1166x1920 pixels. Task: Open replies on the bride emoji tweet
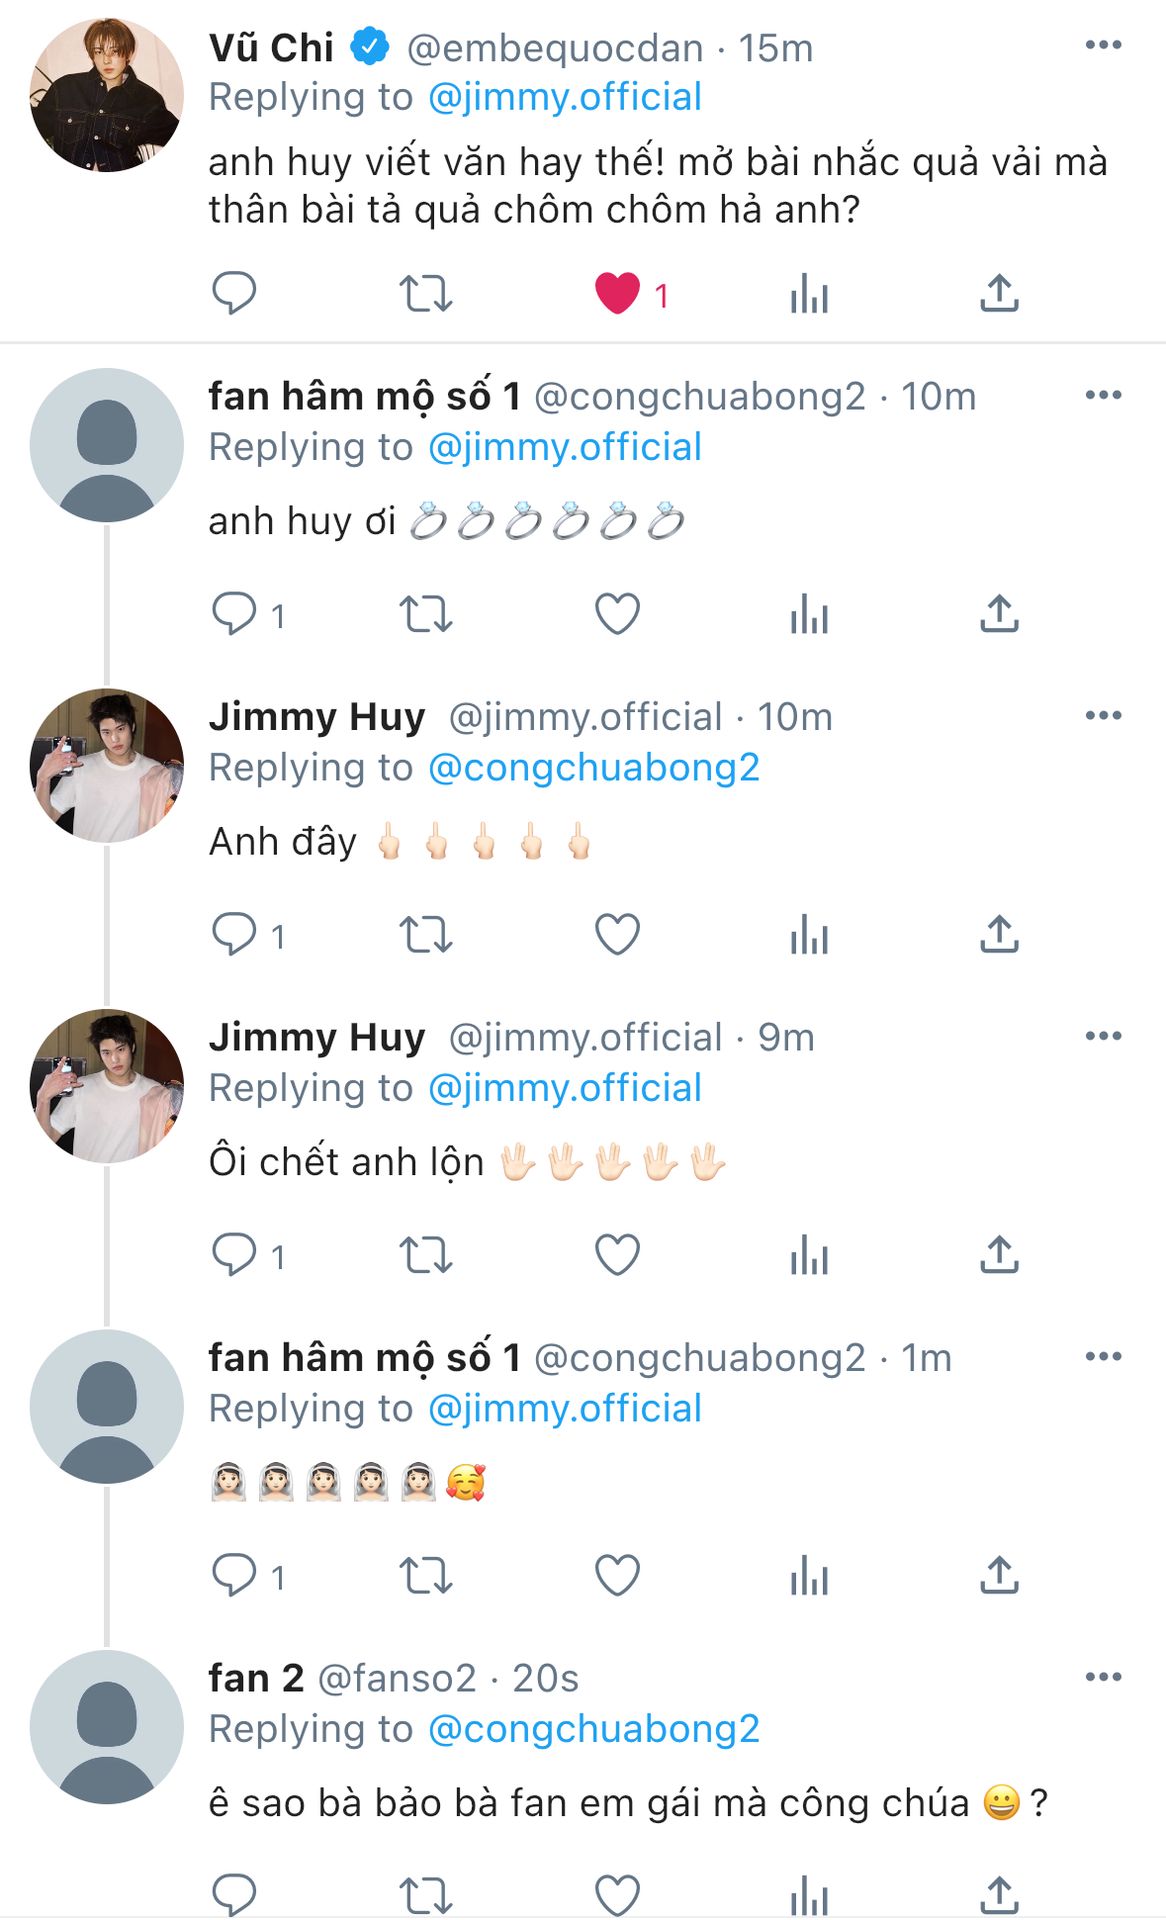248,1576
